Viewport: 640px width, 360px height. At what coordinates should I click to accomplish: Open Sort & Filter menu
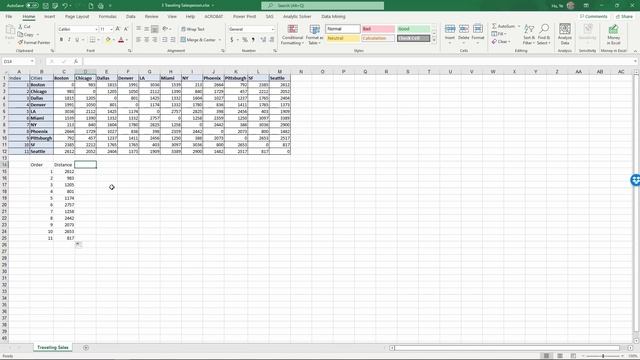click(x=529, y=34)
